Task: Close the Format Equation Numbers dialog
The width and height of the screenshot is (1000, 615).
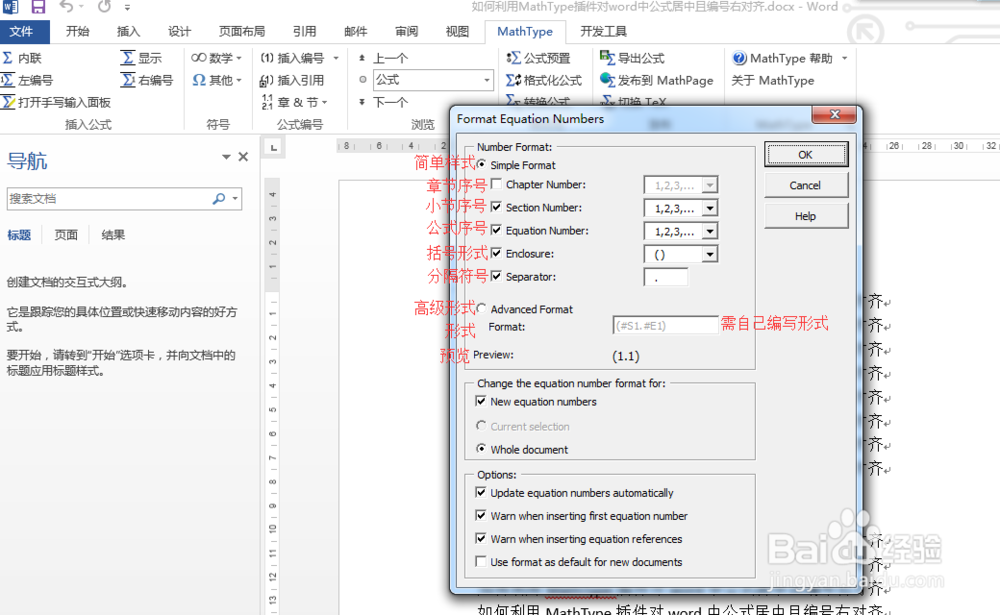Action: click(x=834, y=115)
